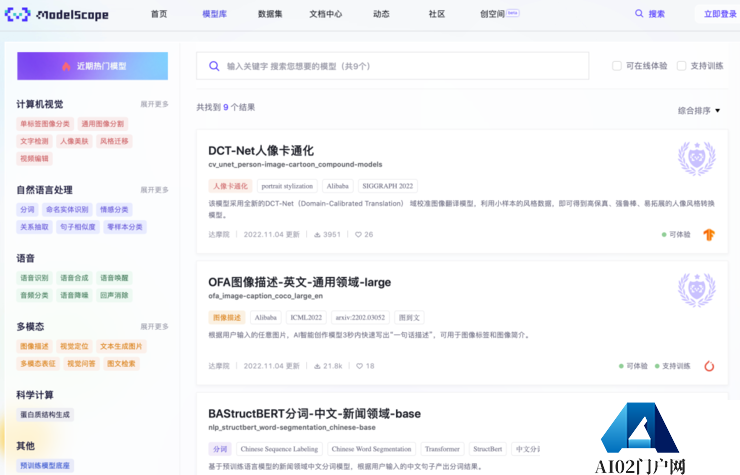Filter by 图像描述 tag in sidebar

coord(34,347)
